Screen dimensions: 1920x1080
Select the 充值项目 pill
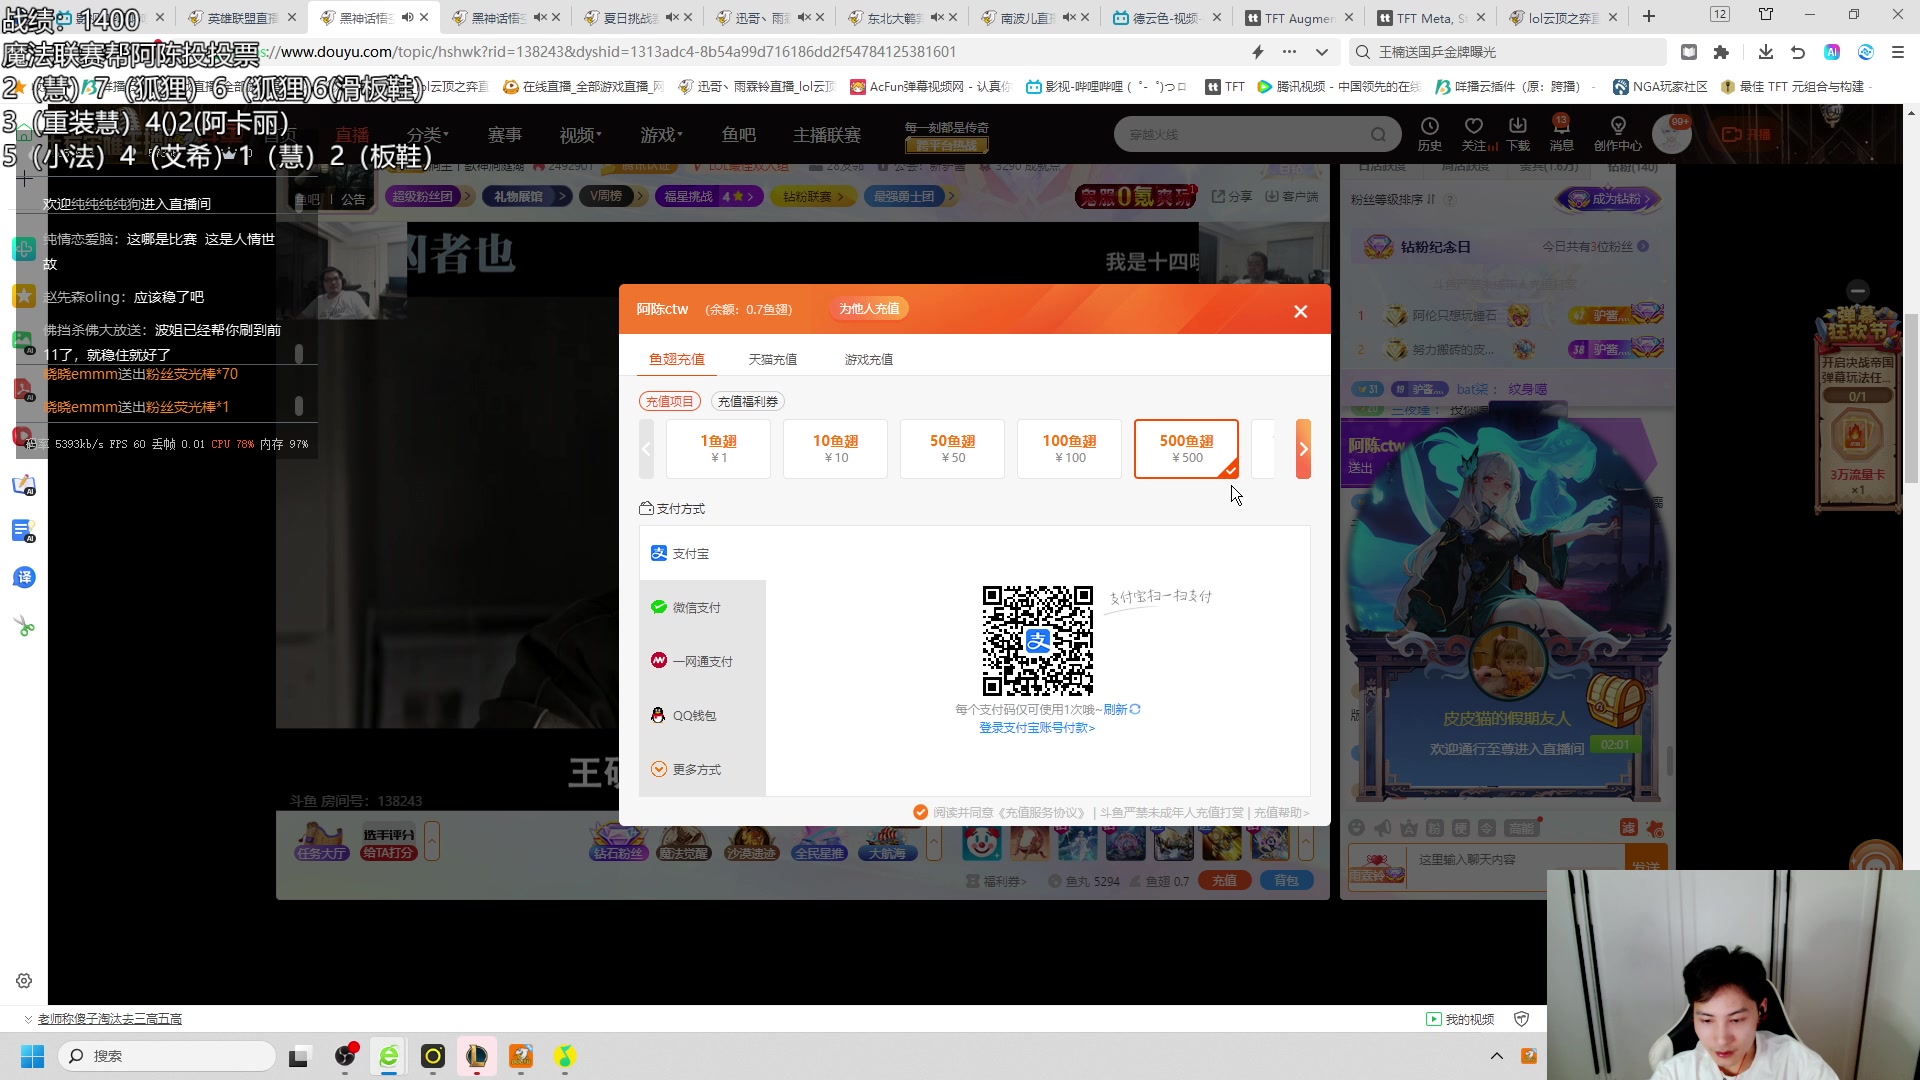point(669,401)
